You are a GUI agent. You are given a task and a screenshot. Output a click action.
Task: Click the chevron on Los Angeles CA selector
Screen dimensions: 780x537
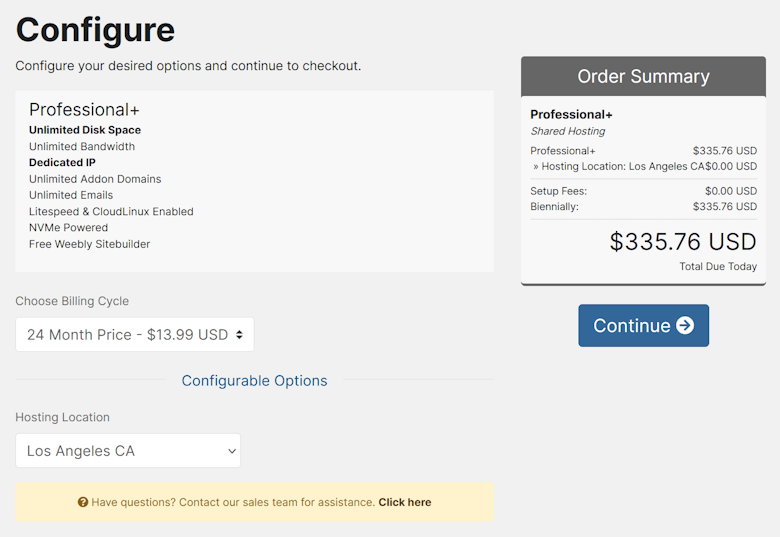click(232, 451)
